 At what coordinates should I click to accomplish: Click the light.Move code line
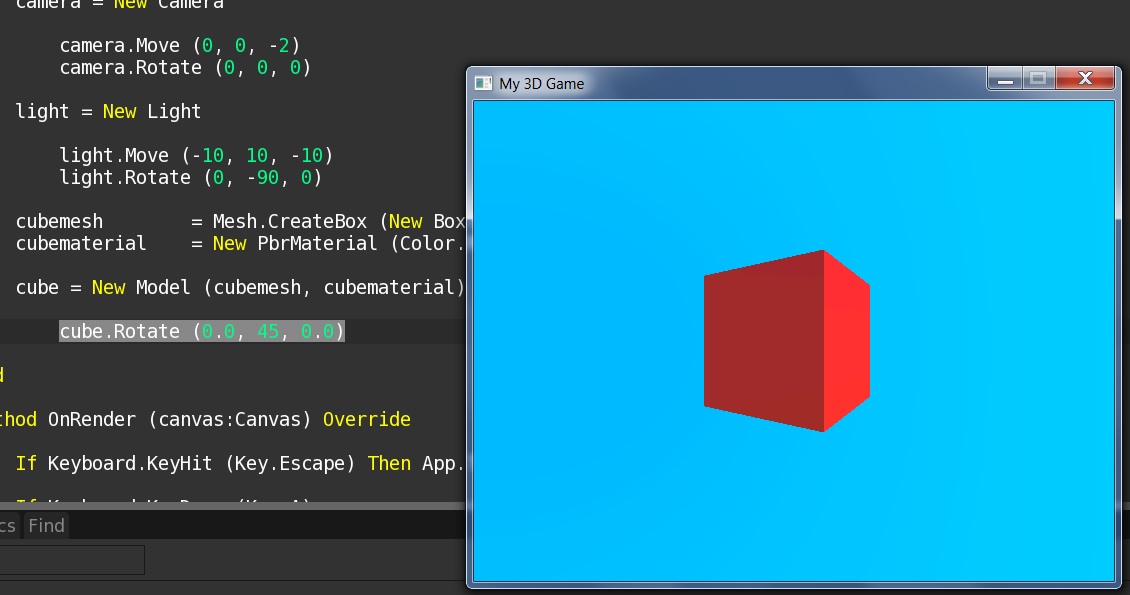[x=196, y=155]
